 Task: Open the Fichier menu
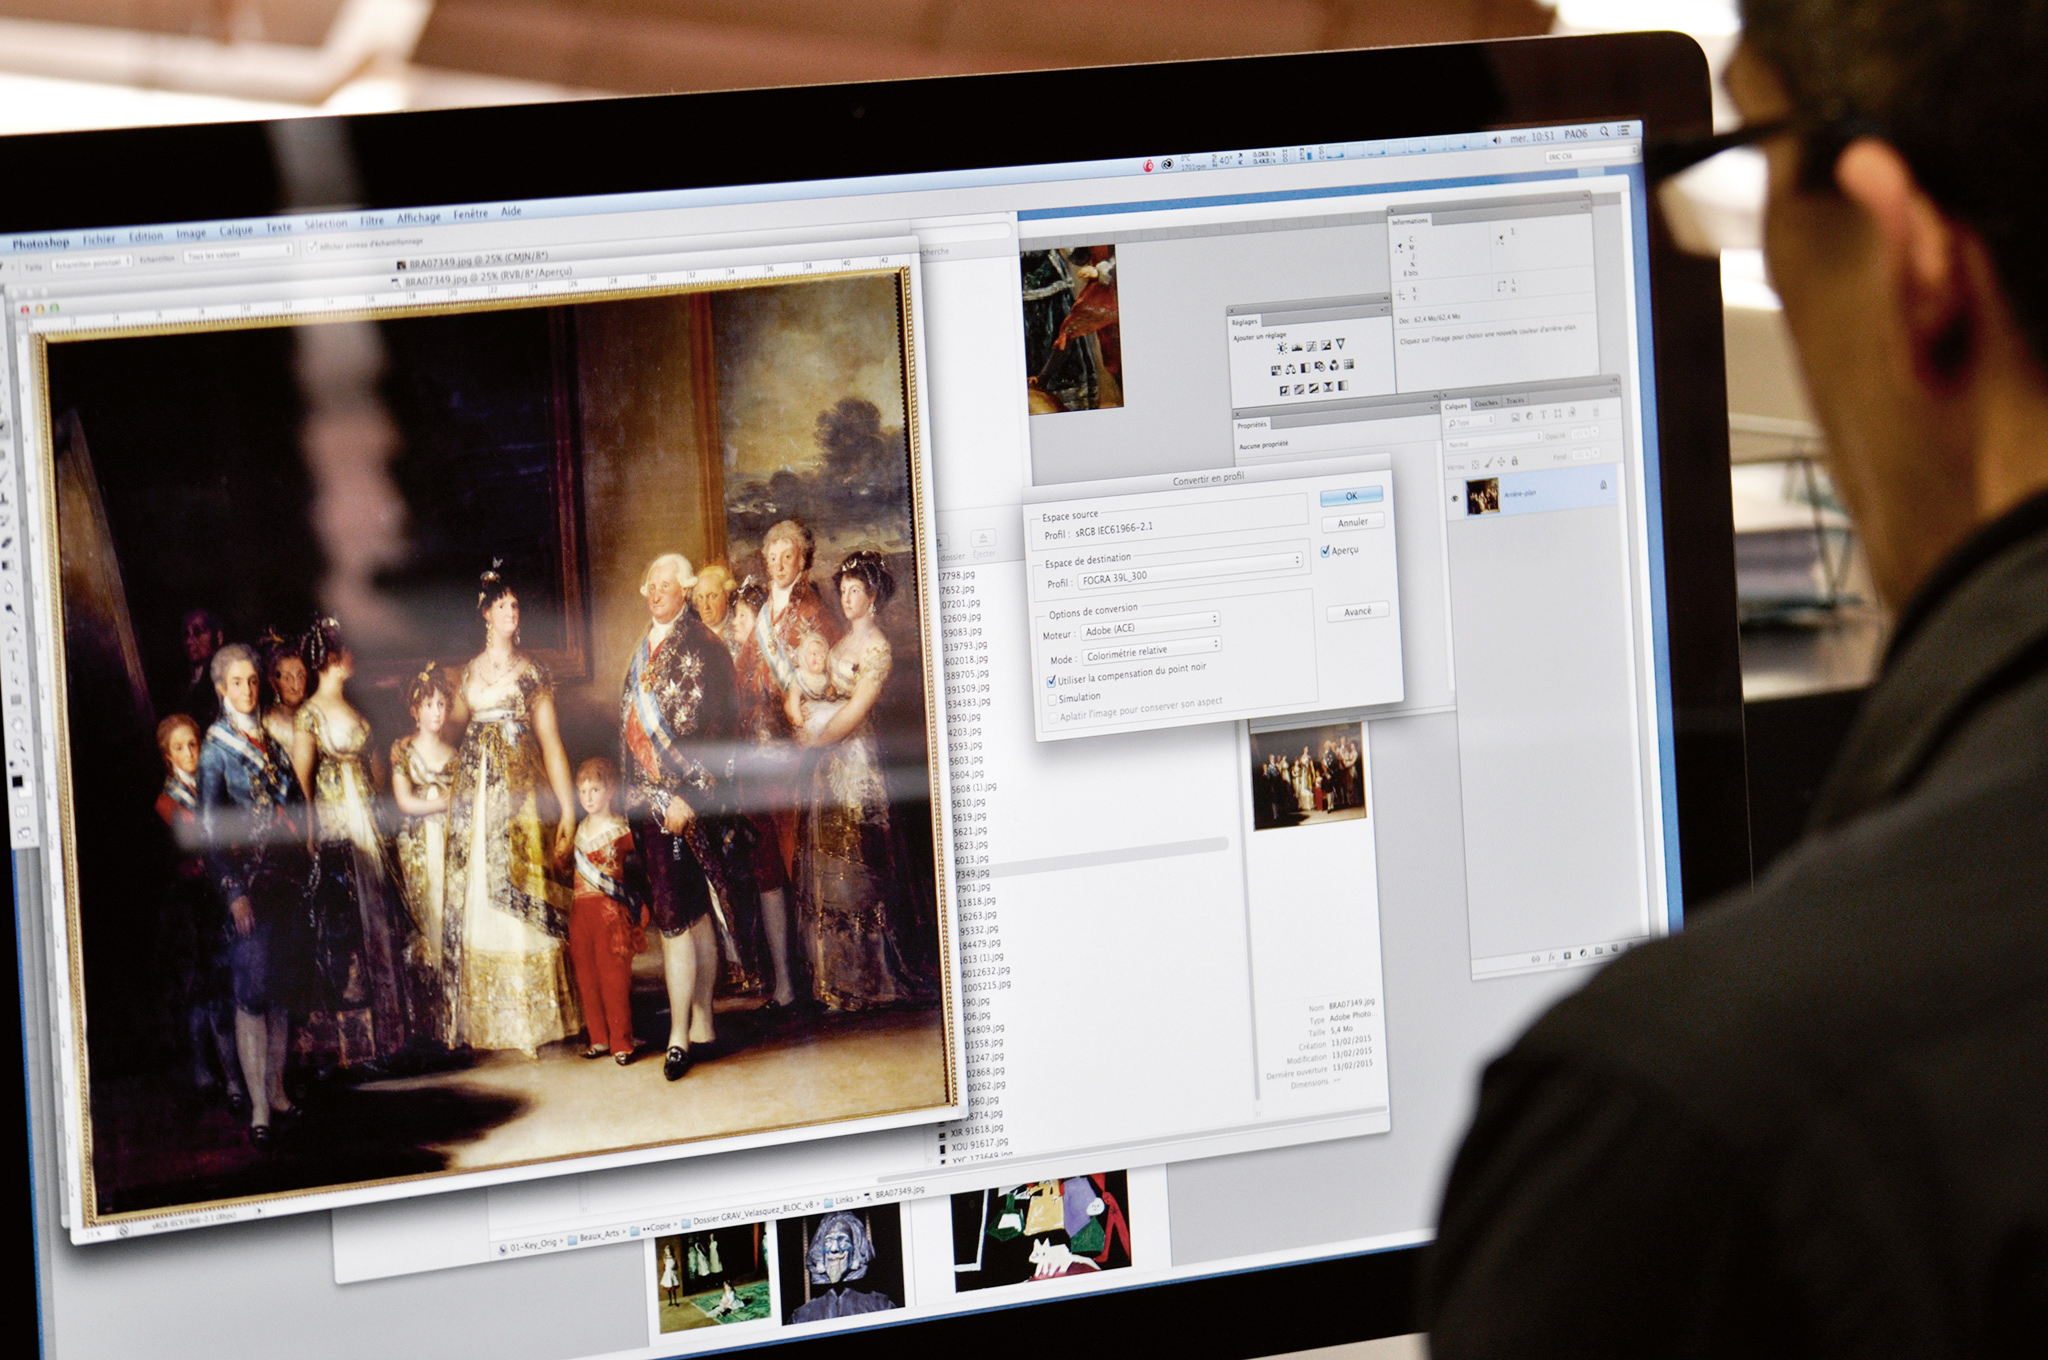(99, 239)
